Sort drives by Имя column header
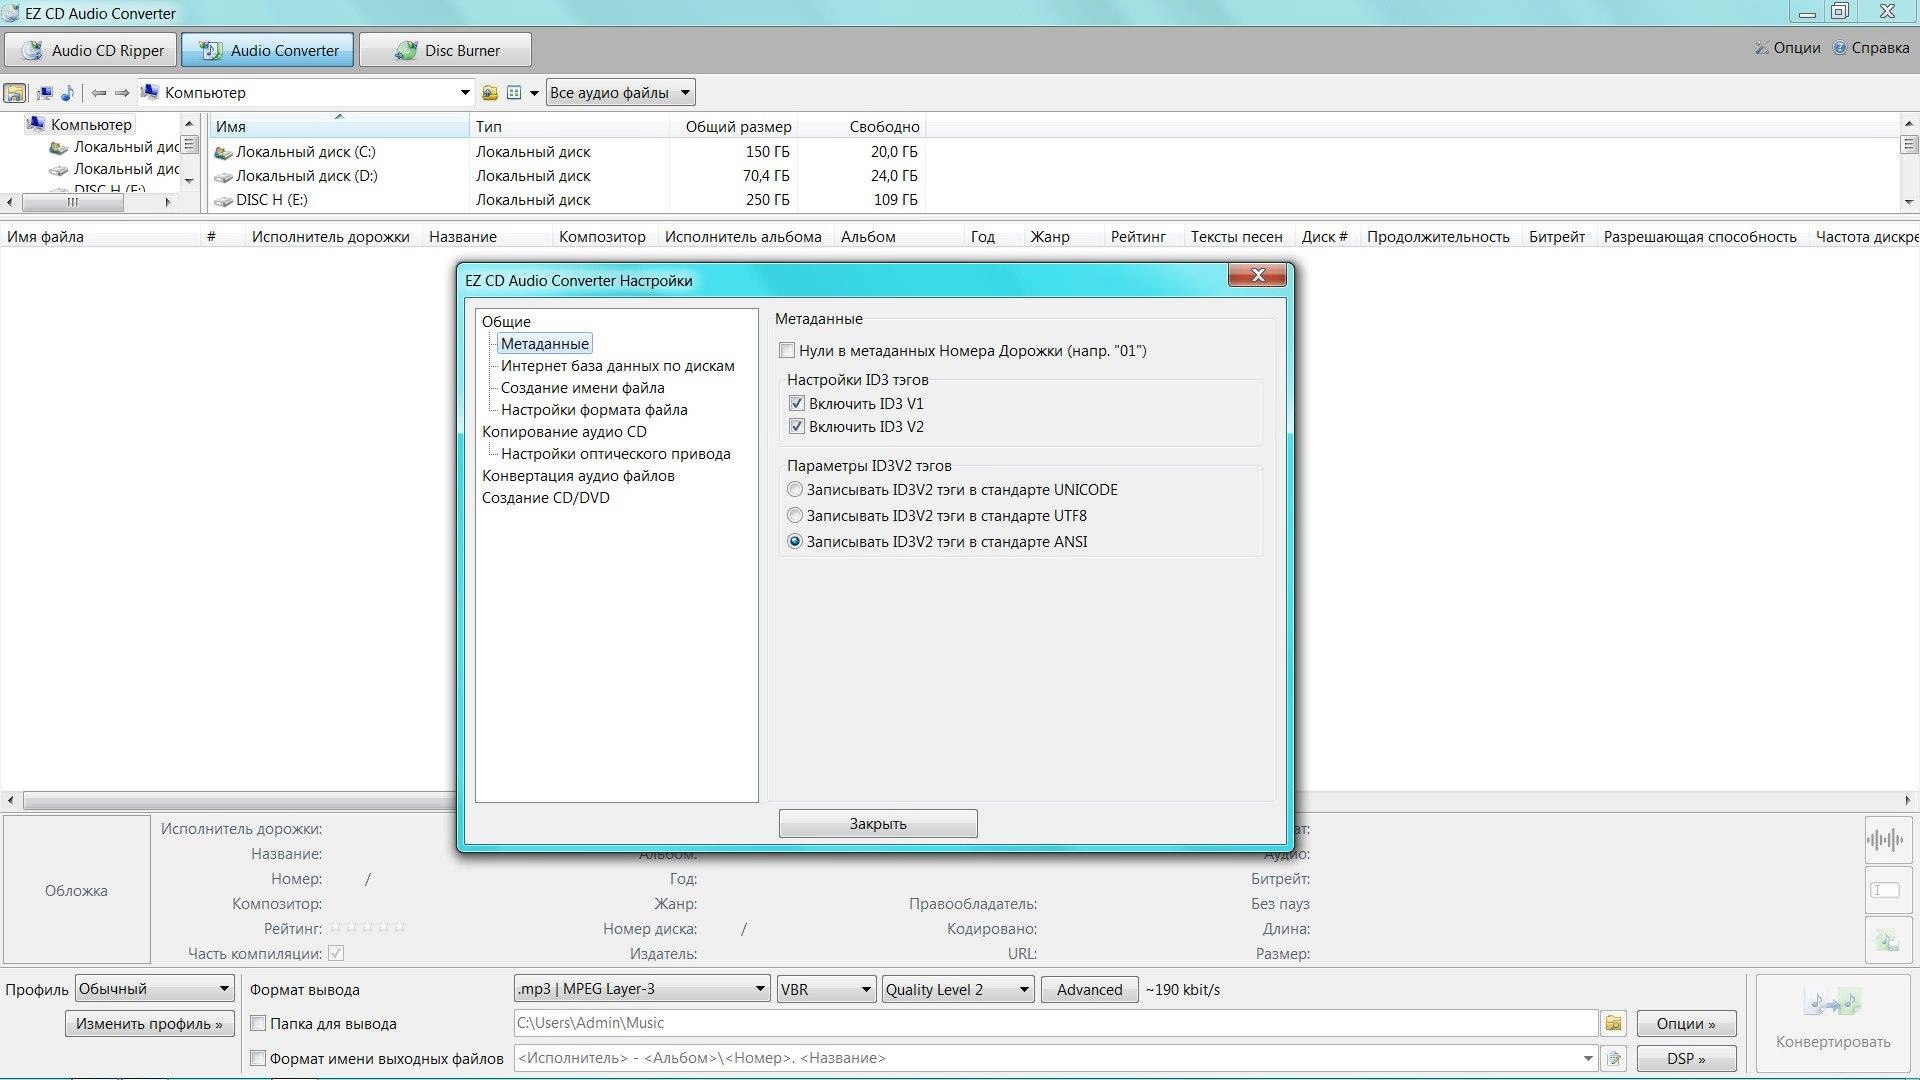Screen dimensions: 1920x1080 339,126
